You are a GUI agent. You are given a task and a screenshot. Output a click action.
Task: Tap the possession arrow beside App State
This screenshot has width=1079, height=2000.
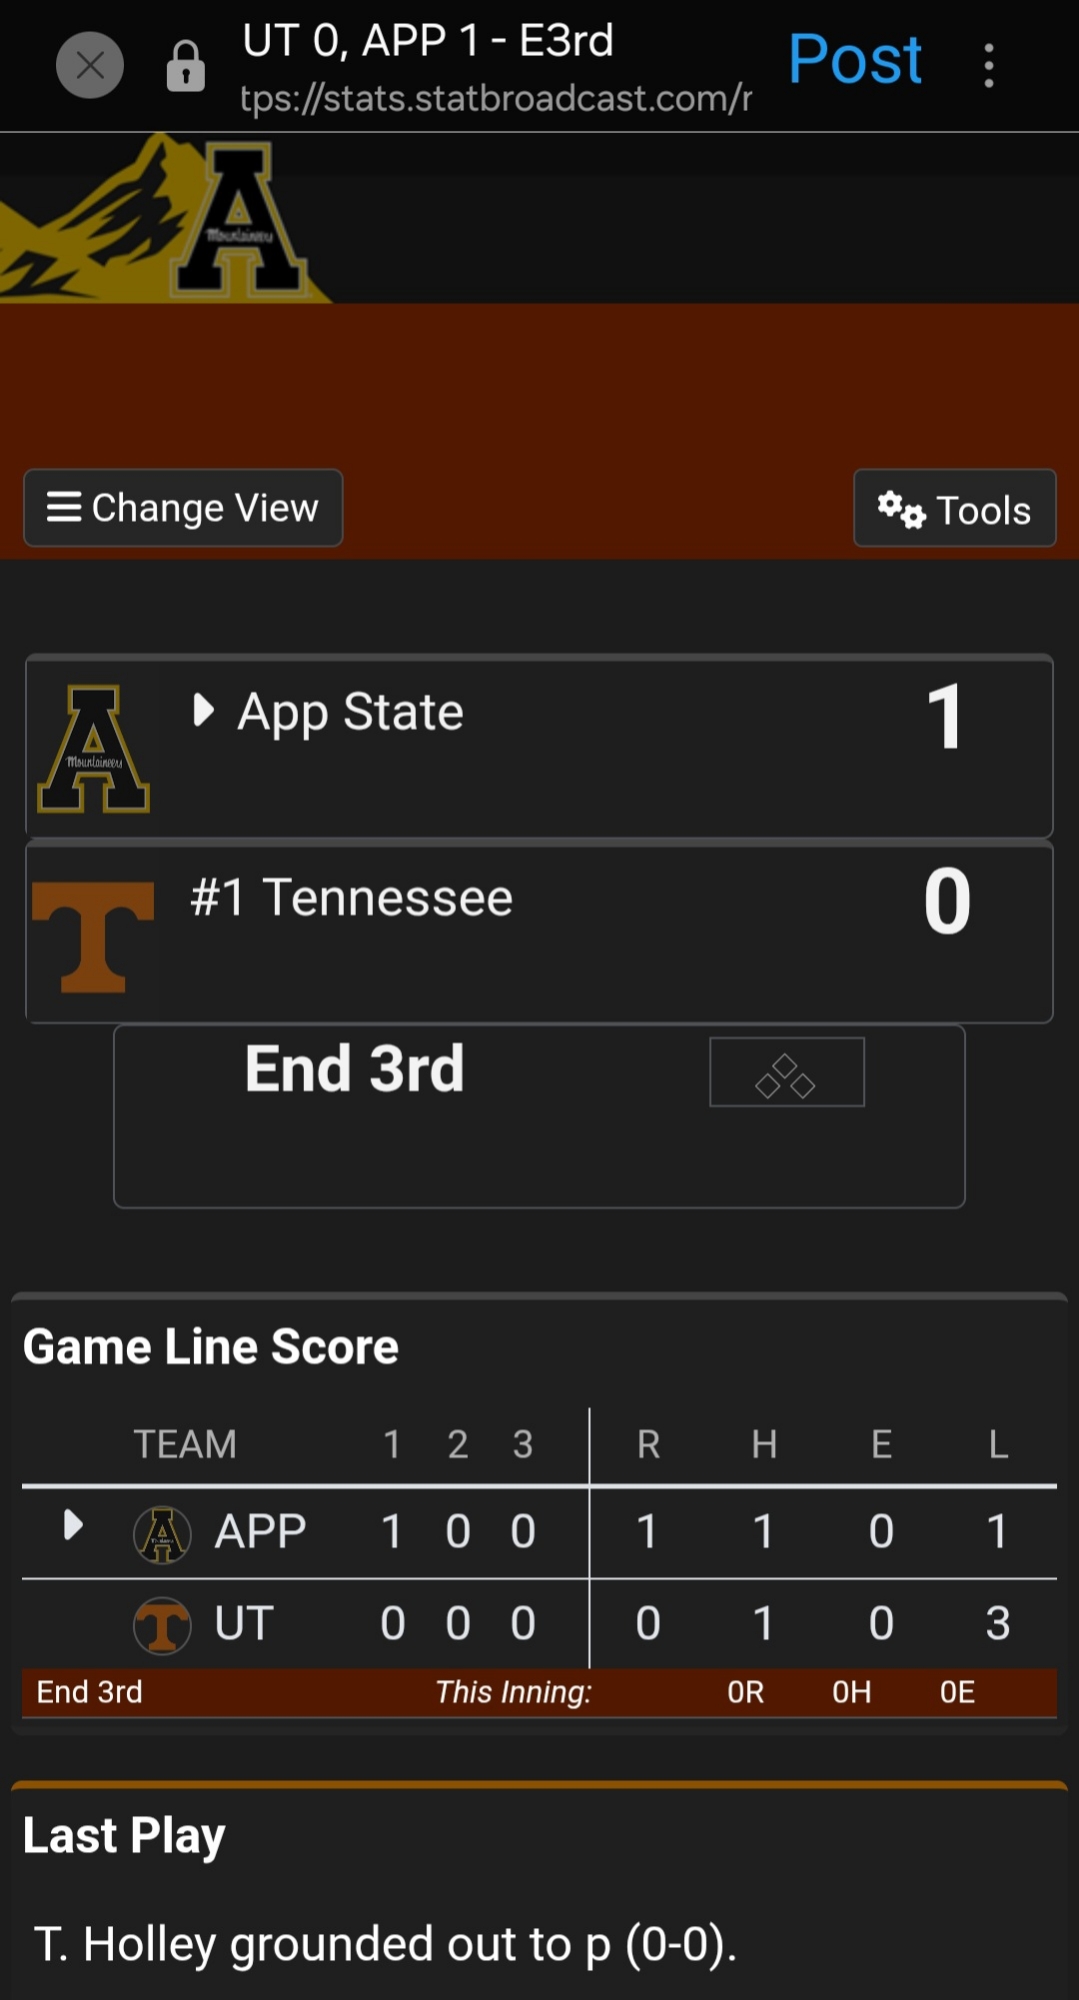click(x=203, y=710)
